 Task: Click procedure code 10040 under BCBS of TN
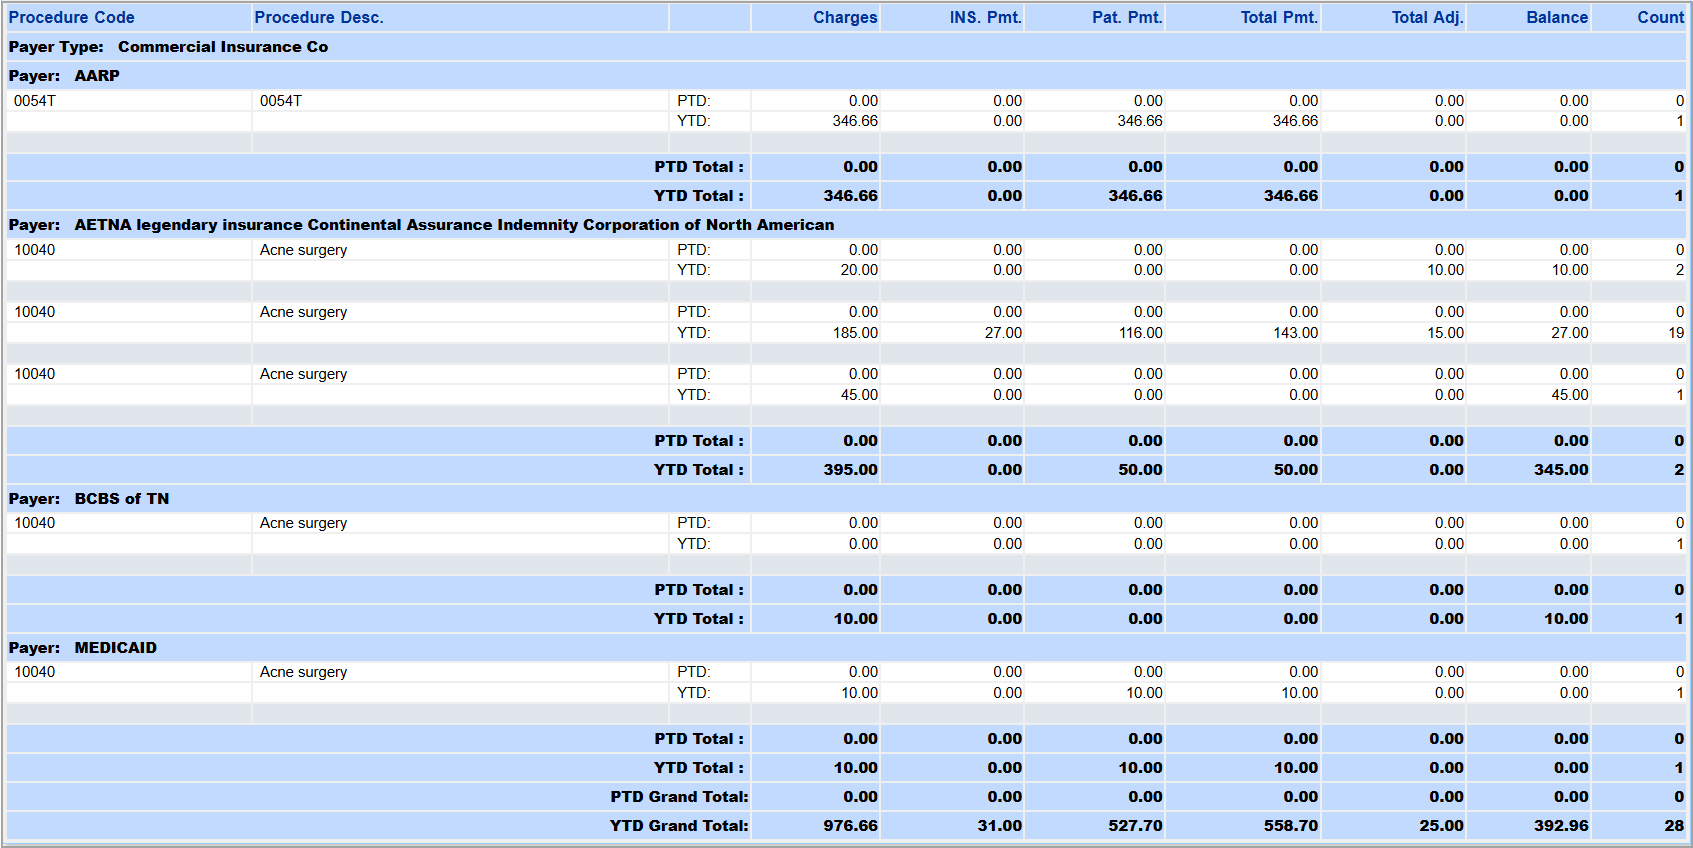tap(35, 523)
